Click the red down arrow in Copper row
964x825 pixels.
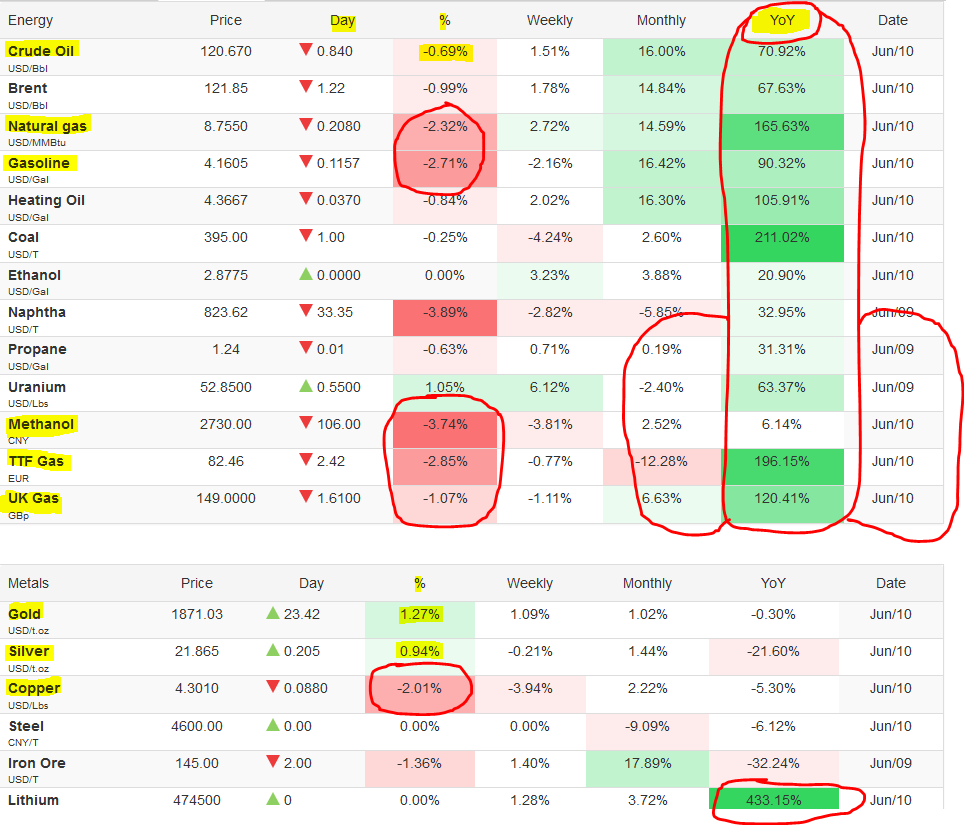point(273,687)
